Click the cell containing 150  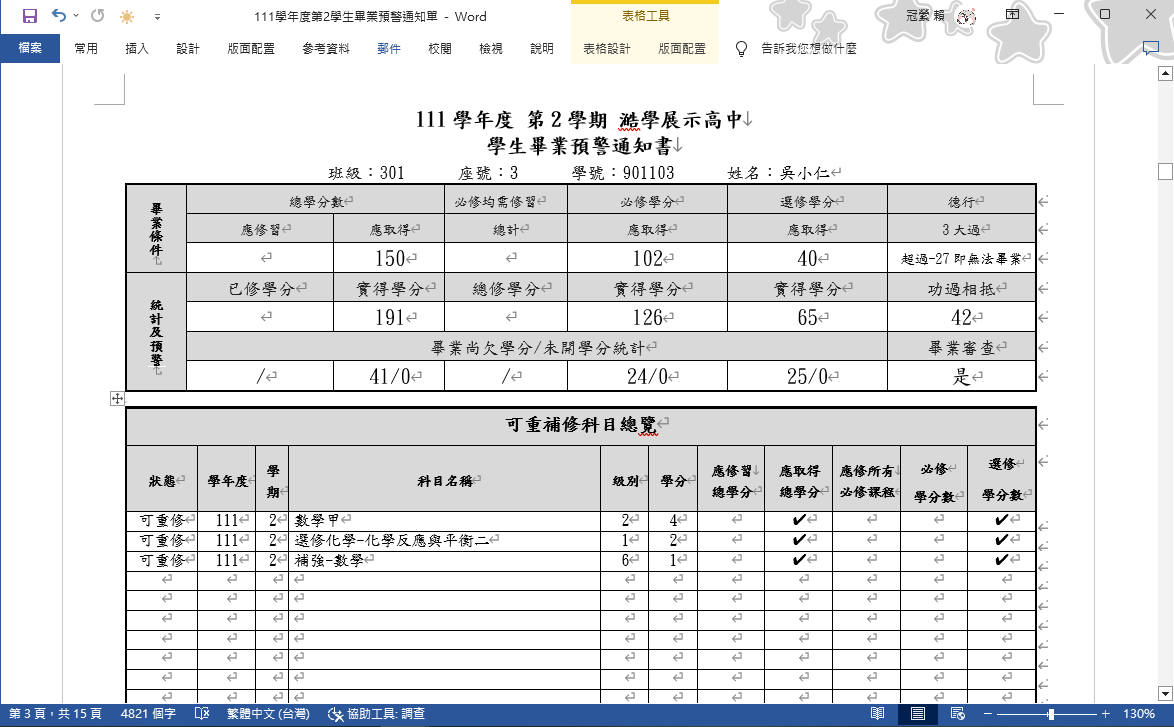click(x=389, y=258)
